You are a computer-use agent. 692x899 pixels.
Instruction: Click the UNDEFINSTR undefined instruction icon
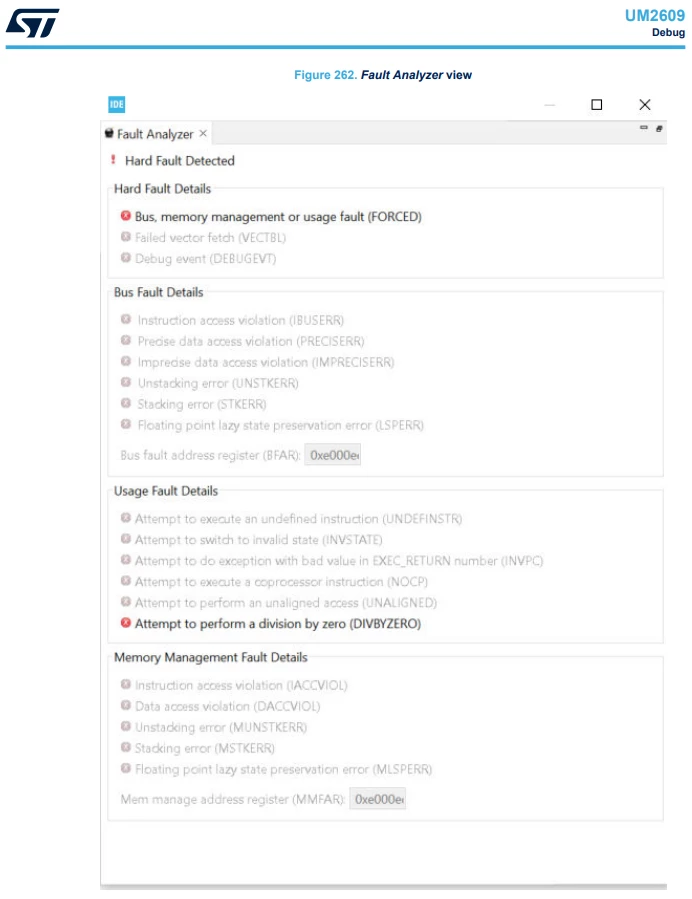point(126,518)
